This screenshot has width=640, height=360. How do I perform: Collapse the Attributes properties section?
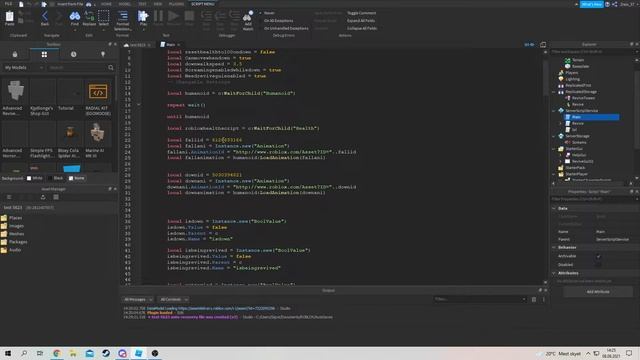(x=554, y=273)
